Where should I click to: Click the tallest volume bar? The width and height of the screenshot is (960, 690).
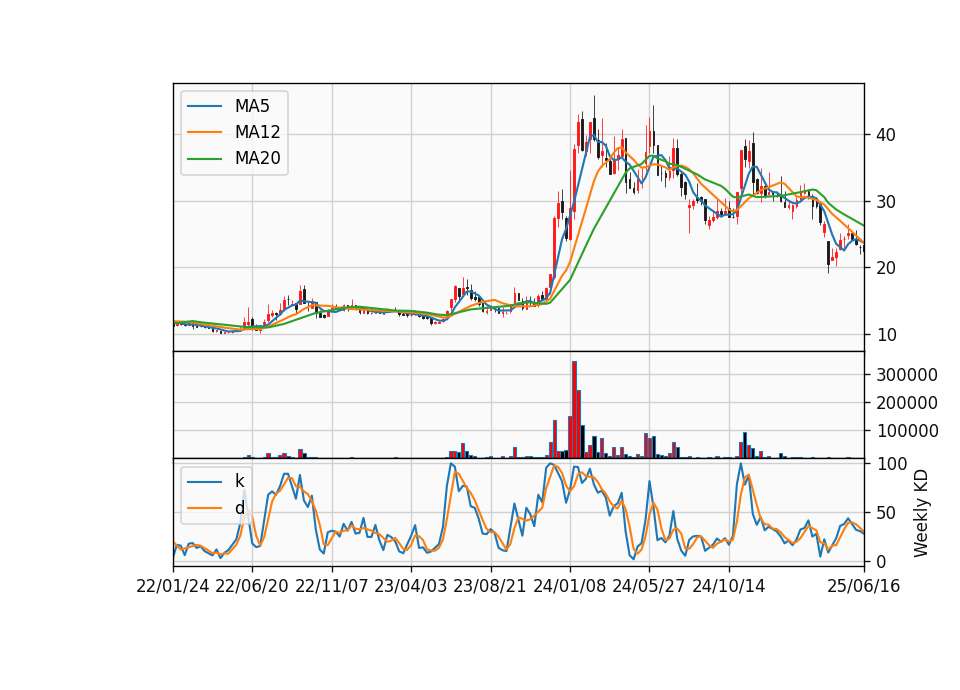click(x=574, y=410)
